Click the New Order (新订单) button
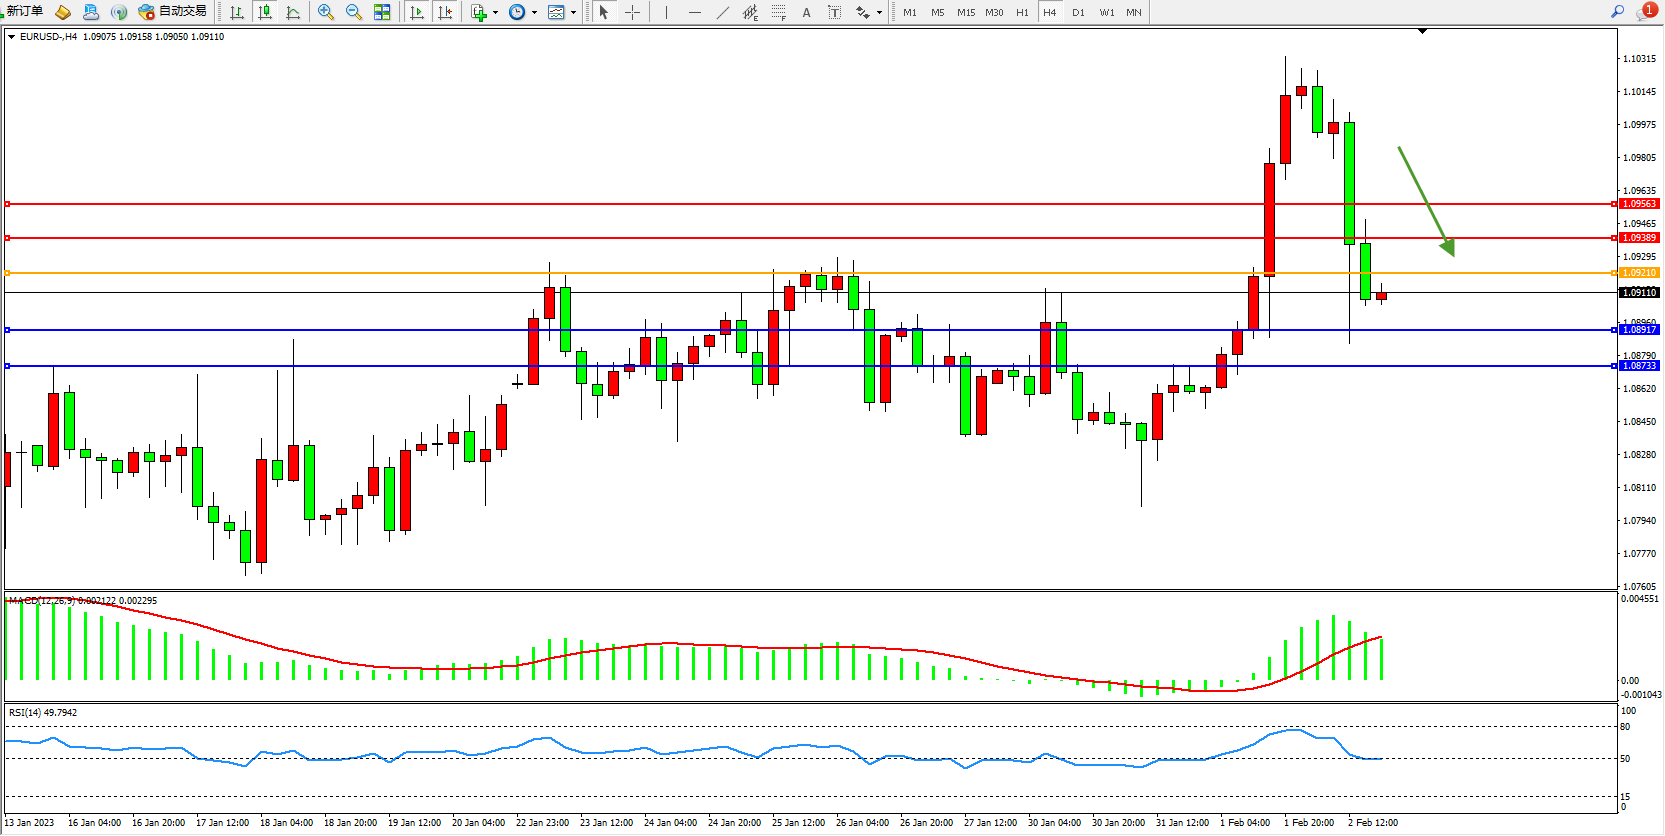1665x836 pixels. tap(24, 12)
